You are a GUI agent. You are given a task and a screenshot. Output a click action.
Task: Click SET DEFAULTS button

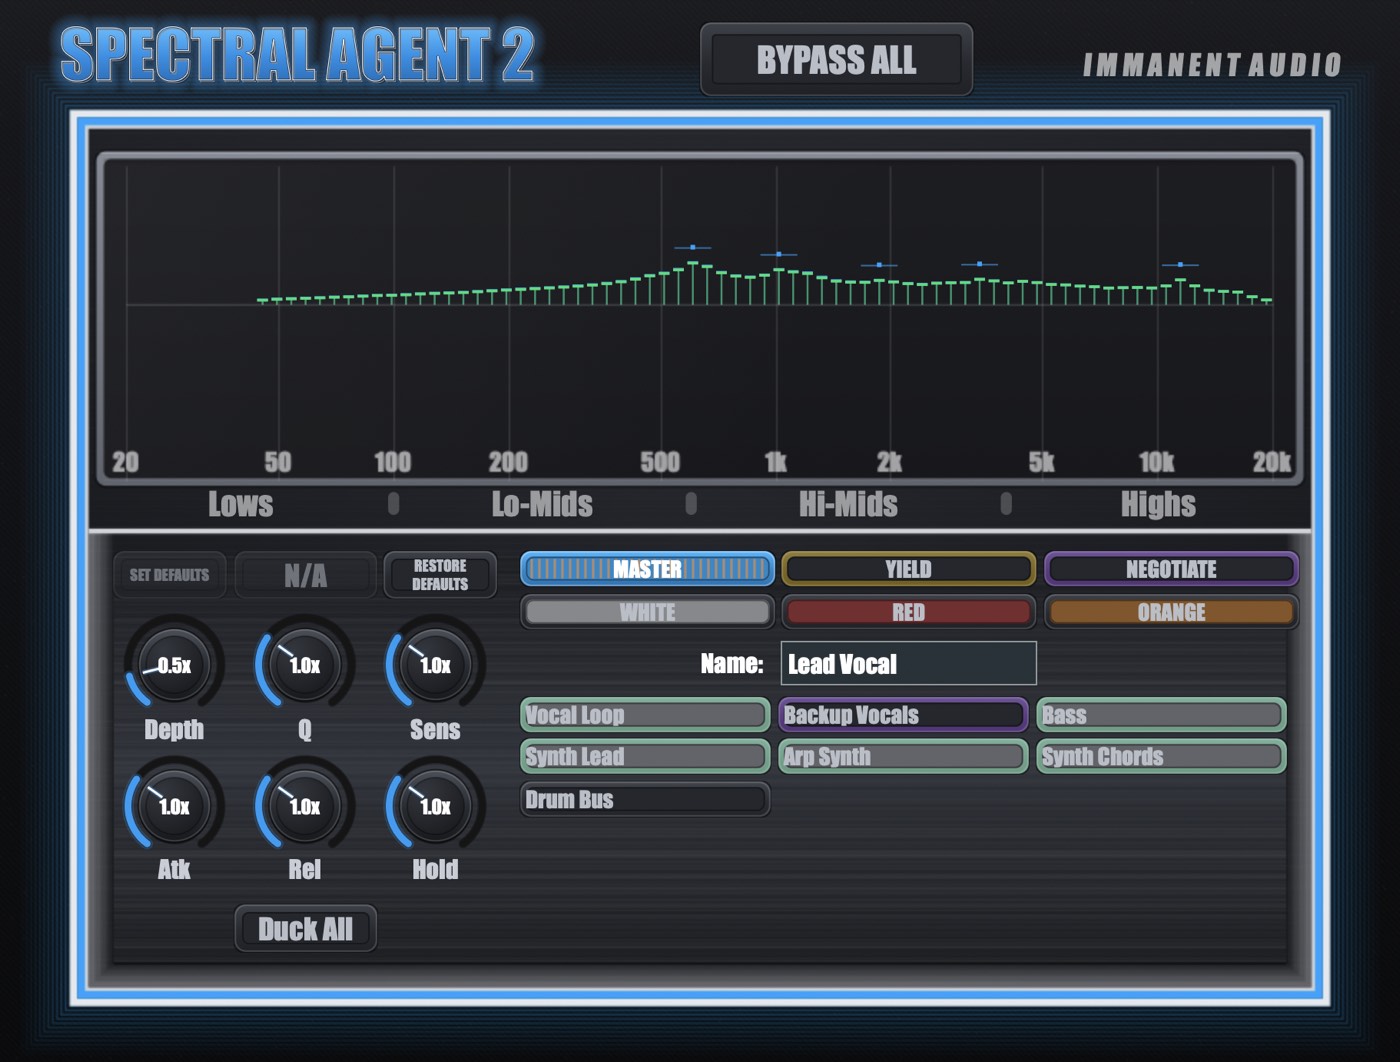click(x=170, y=575)
